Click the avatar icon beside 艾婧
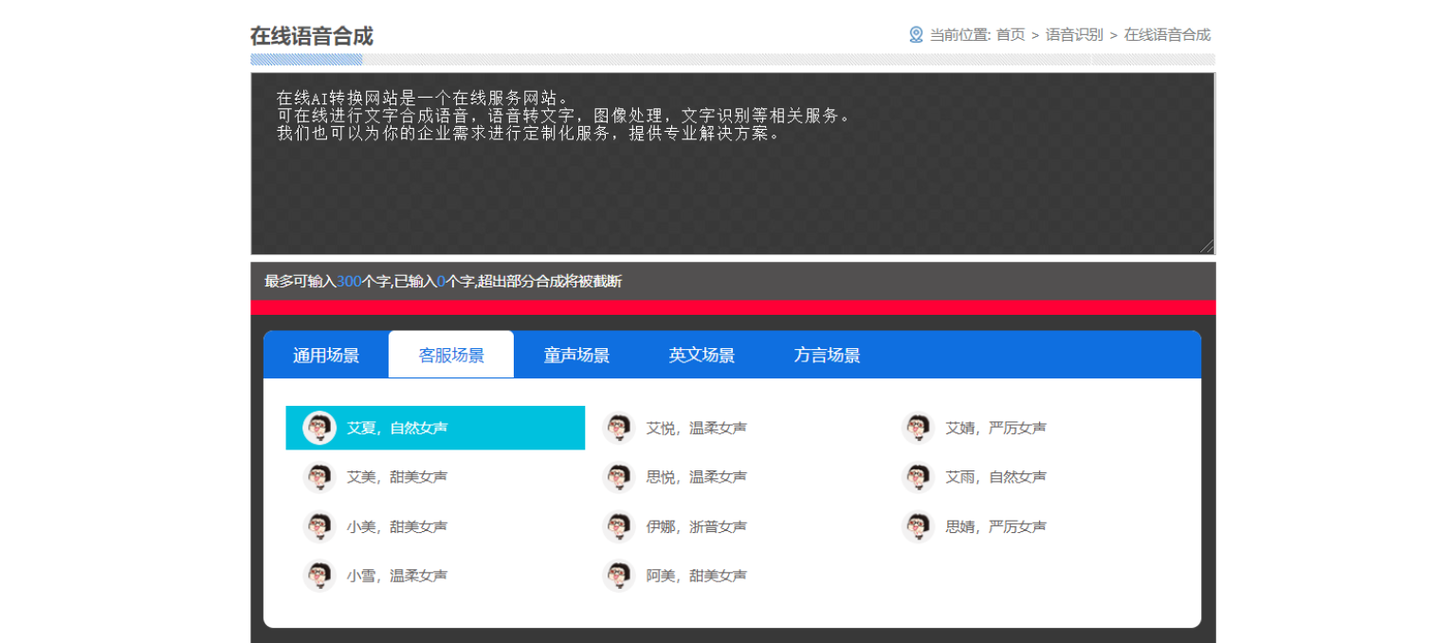1440x643 pixels. 918,428
